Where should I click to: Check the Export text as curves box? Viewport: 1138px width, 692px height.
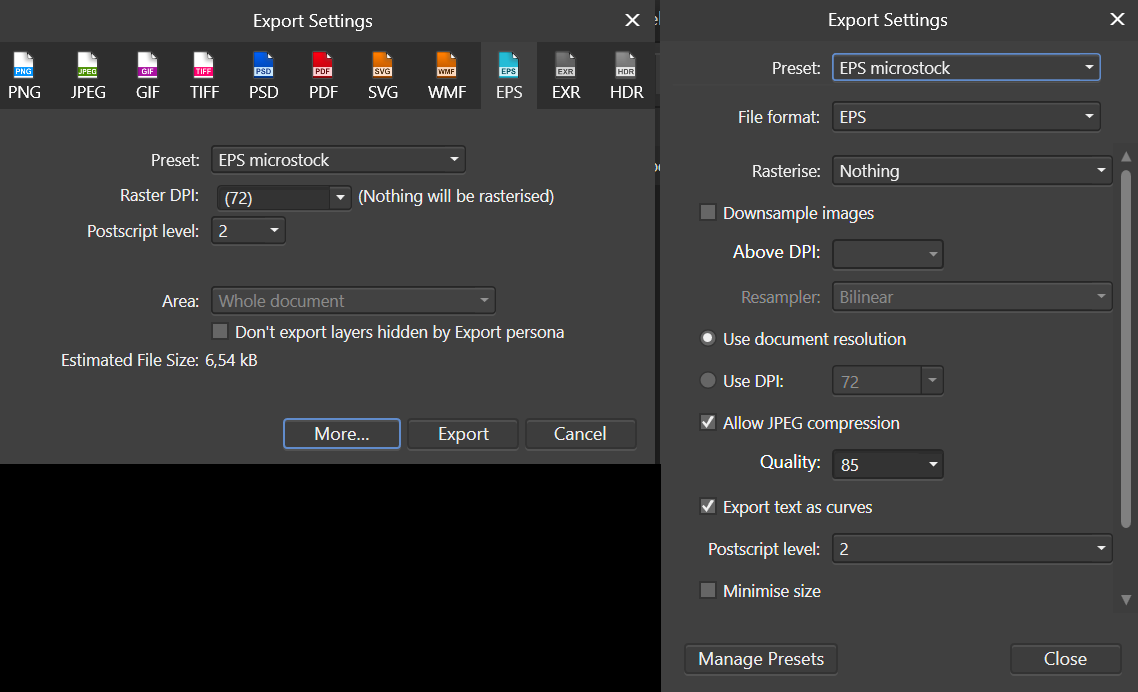pos(707,506)
